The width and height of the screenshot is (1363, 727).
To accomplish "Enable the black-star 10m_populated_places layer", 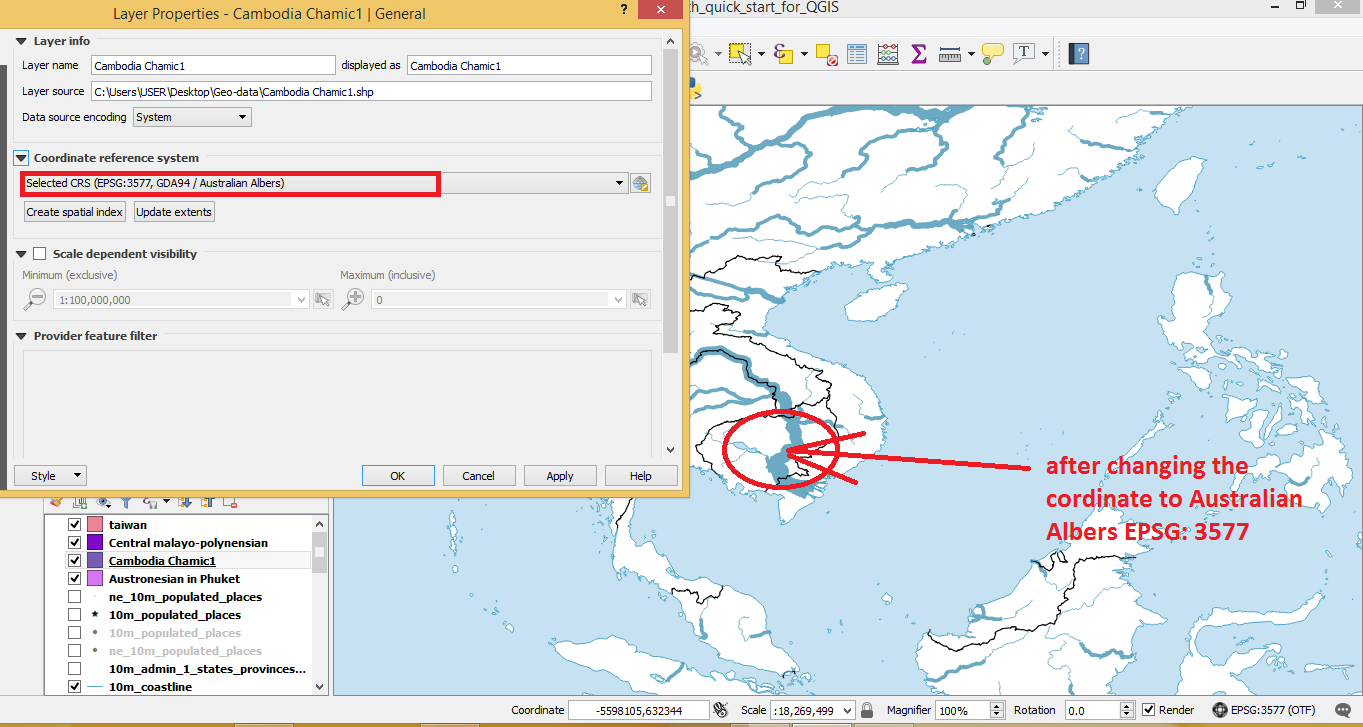I will pyautogui.click(x=74, y=615).
